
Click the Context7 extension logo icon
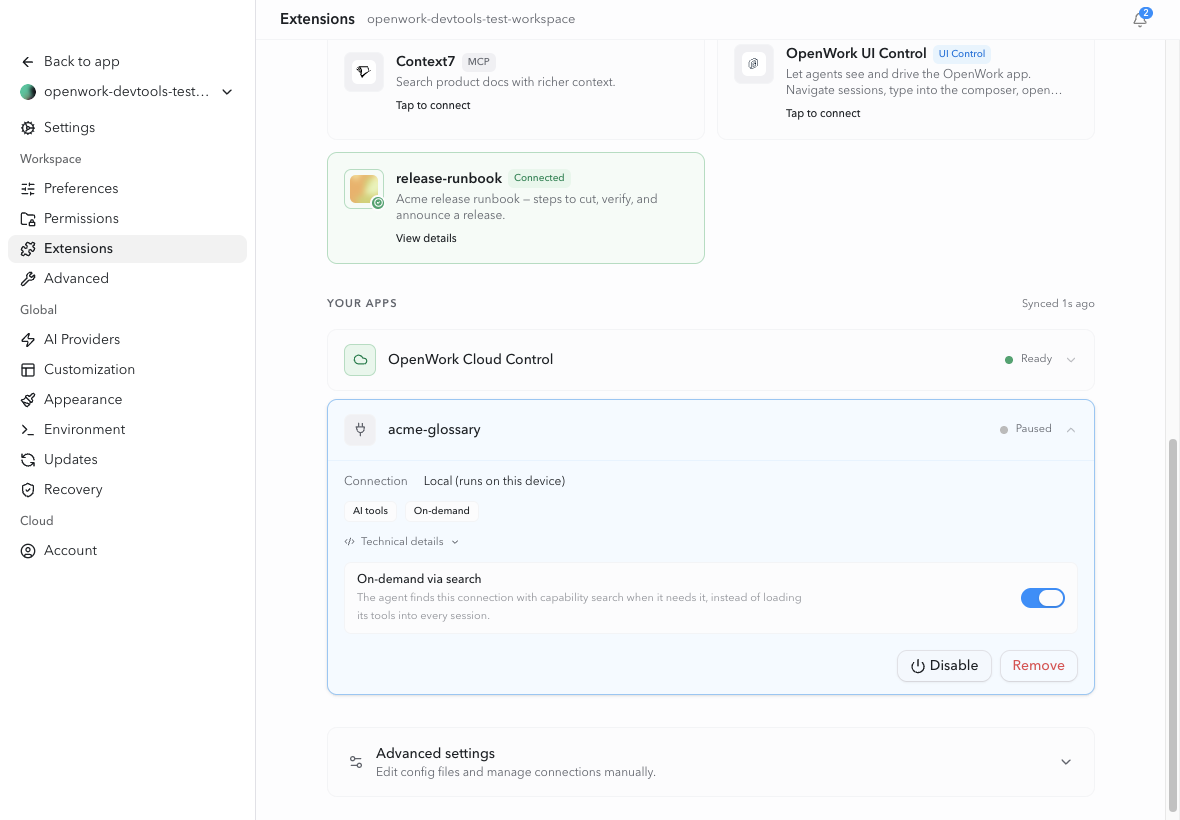363,72
